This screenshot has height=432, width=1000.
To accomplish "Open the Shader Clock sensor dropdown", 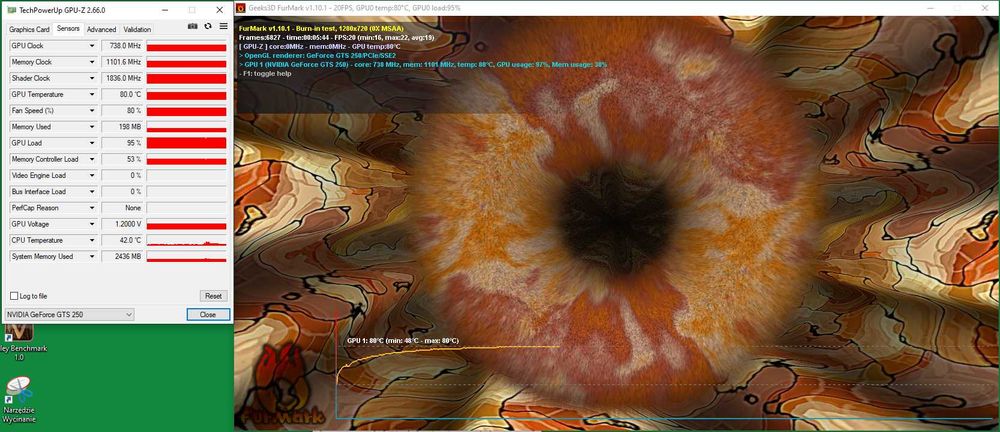I will 92,78.
